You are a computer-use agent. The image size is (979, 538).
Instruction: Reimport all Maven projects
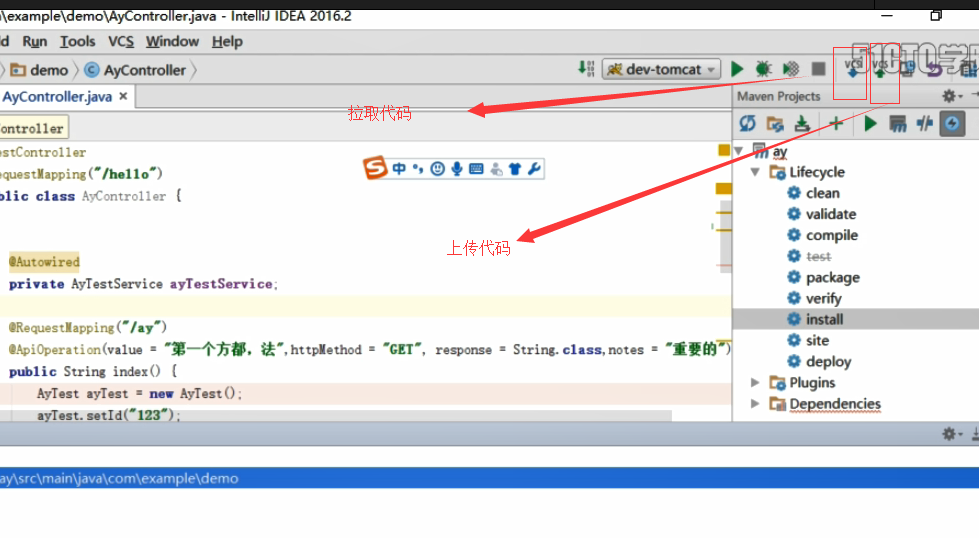point(747,124)
